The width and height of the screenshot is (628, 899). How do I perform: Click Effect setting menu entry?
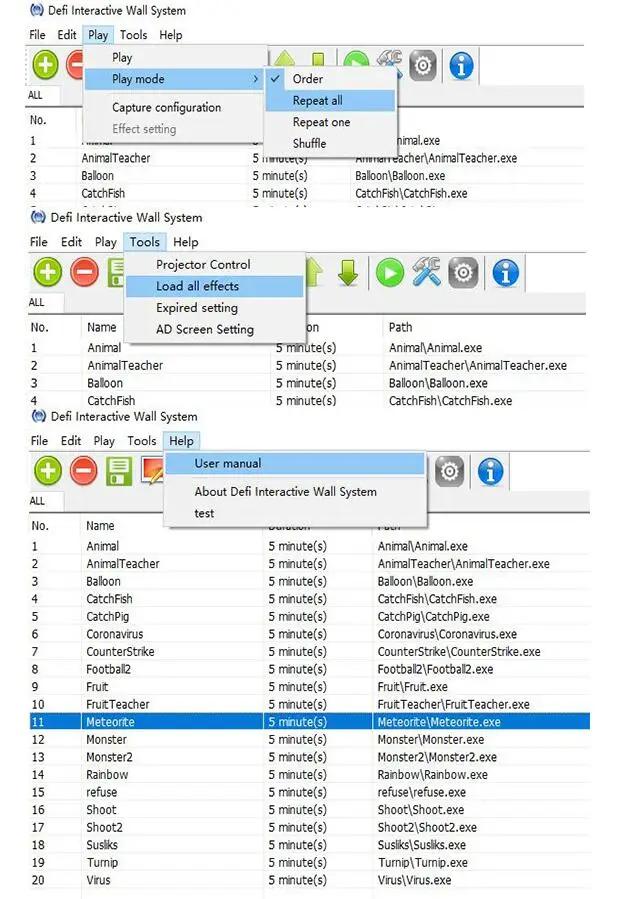coord(144,129)
